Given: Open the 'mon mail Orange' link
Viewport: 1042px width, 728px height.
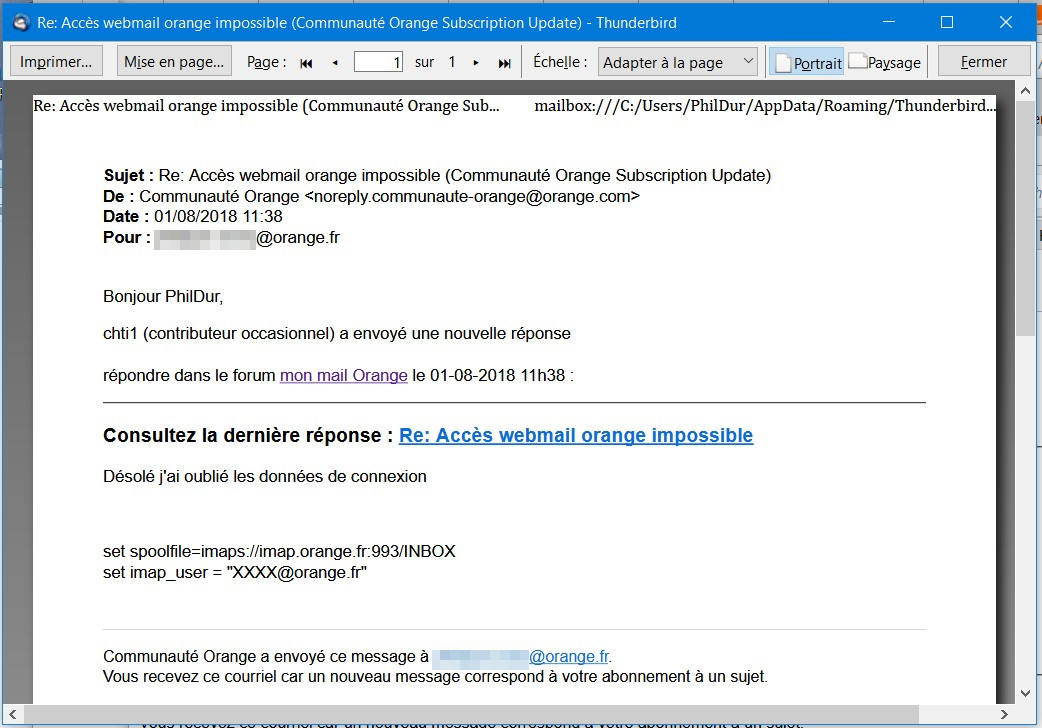Looking at the screenshot, I should (343, 376).
